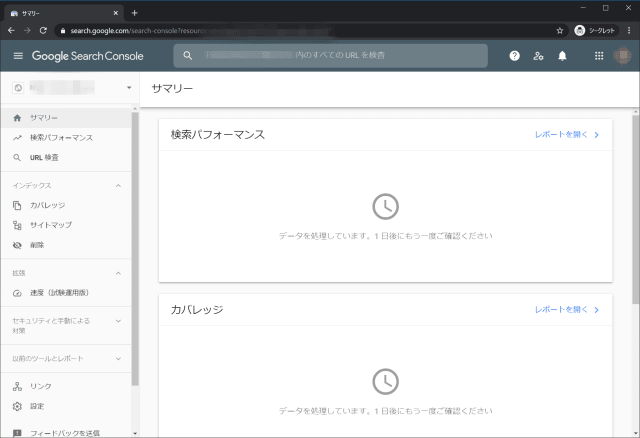Open the Google apps grid
Viewport: 640px width, 438px height.
tap(599, 56)
